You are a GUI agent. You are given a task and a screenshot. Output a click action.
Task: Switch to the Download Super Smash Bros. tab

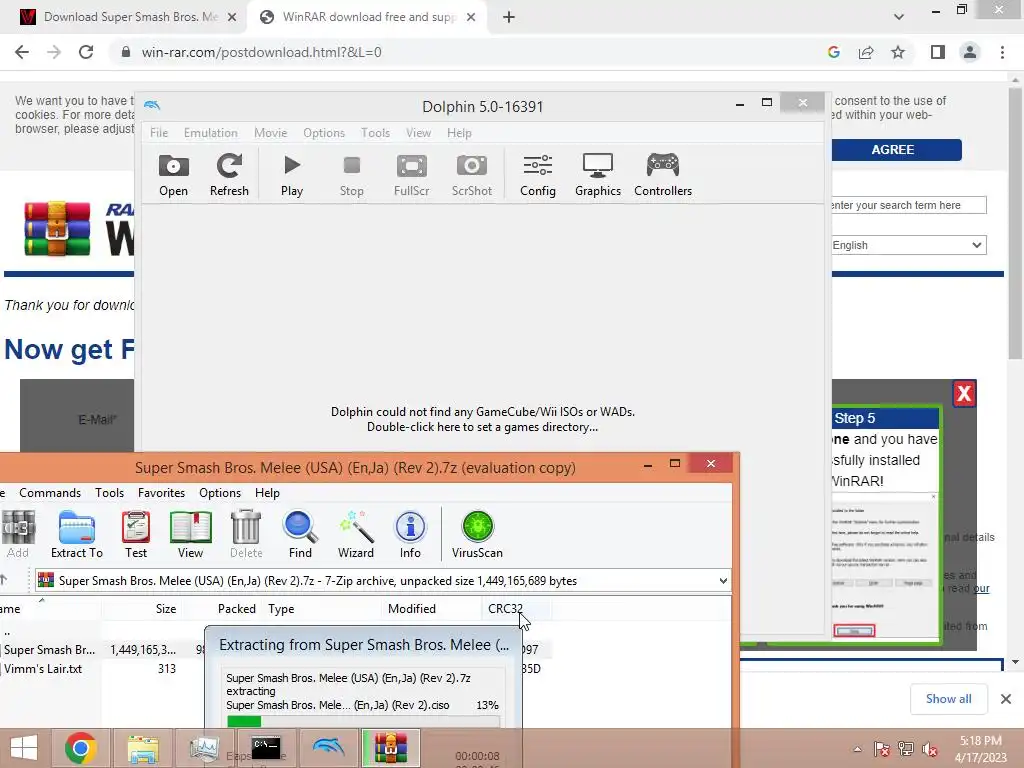pos(124,17)
